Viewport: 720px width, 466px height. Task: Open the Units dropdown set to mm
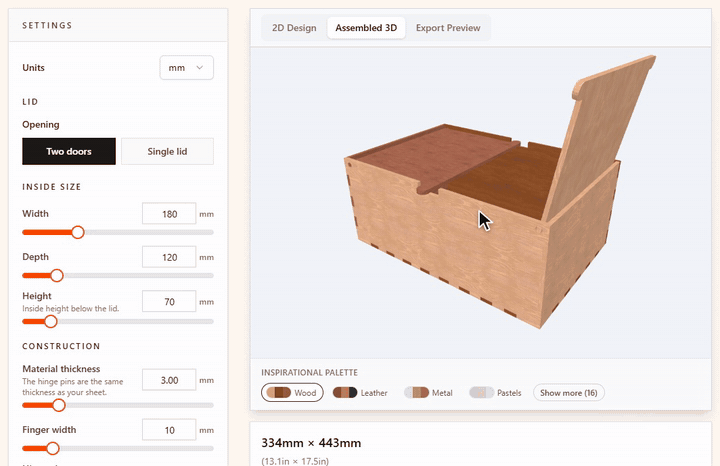[x=186, y=67]
